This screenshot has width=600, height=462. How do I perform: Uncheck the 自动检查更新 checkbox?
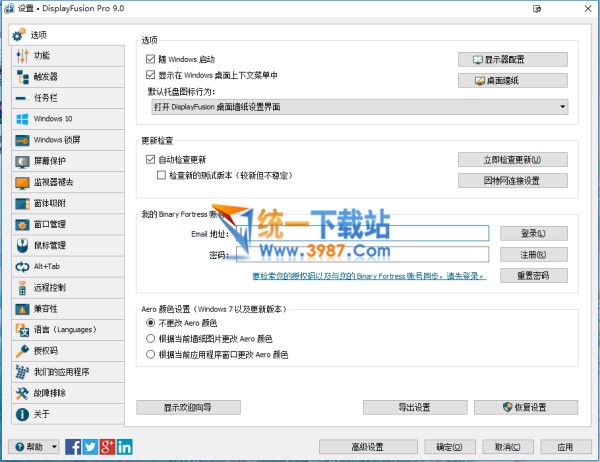pyautogui.click(x=150, y=160)
